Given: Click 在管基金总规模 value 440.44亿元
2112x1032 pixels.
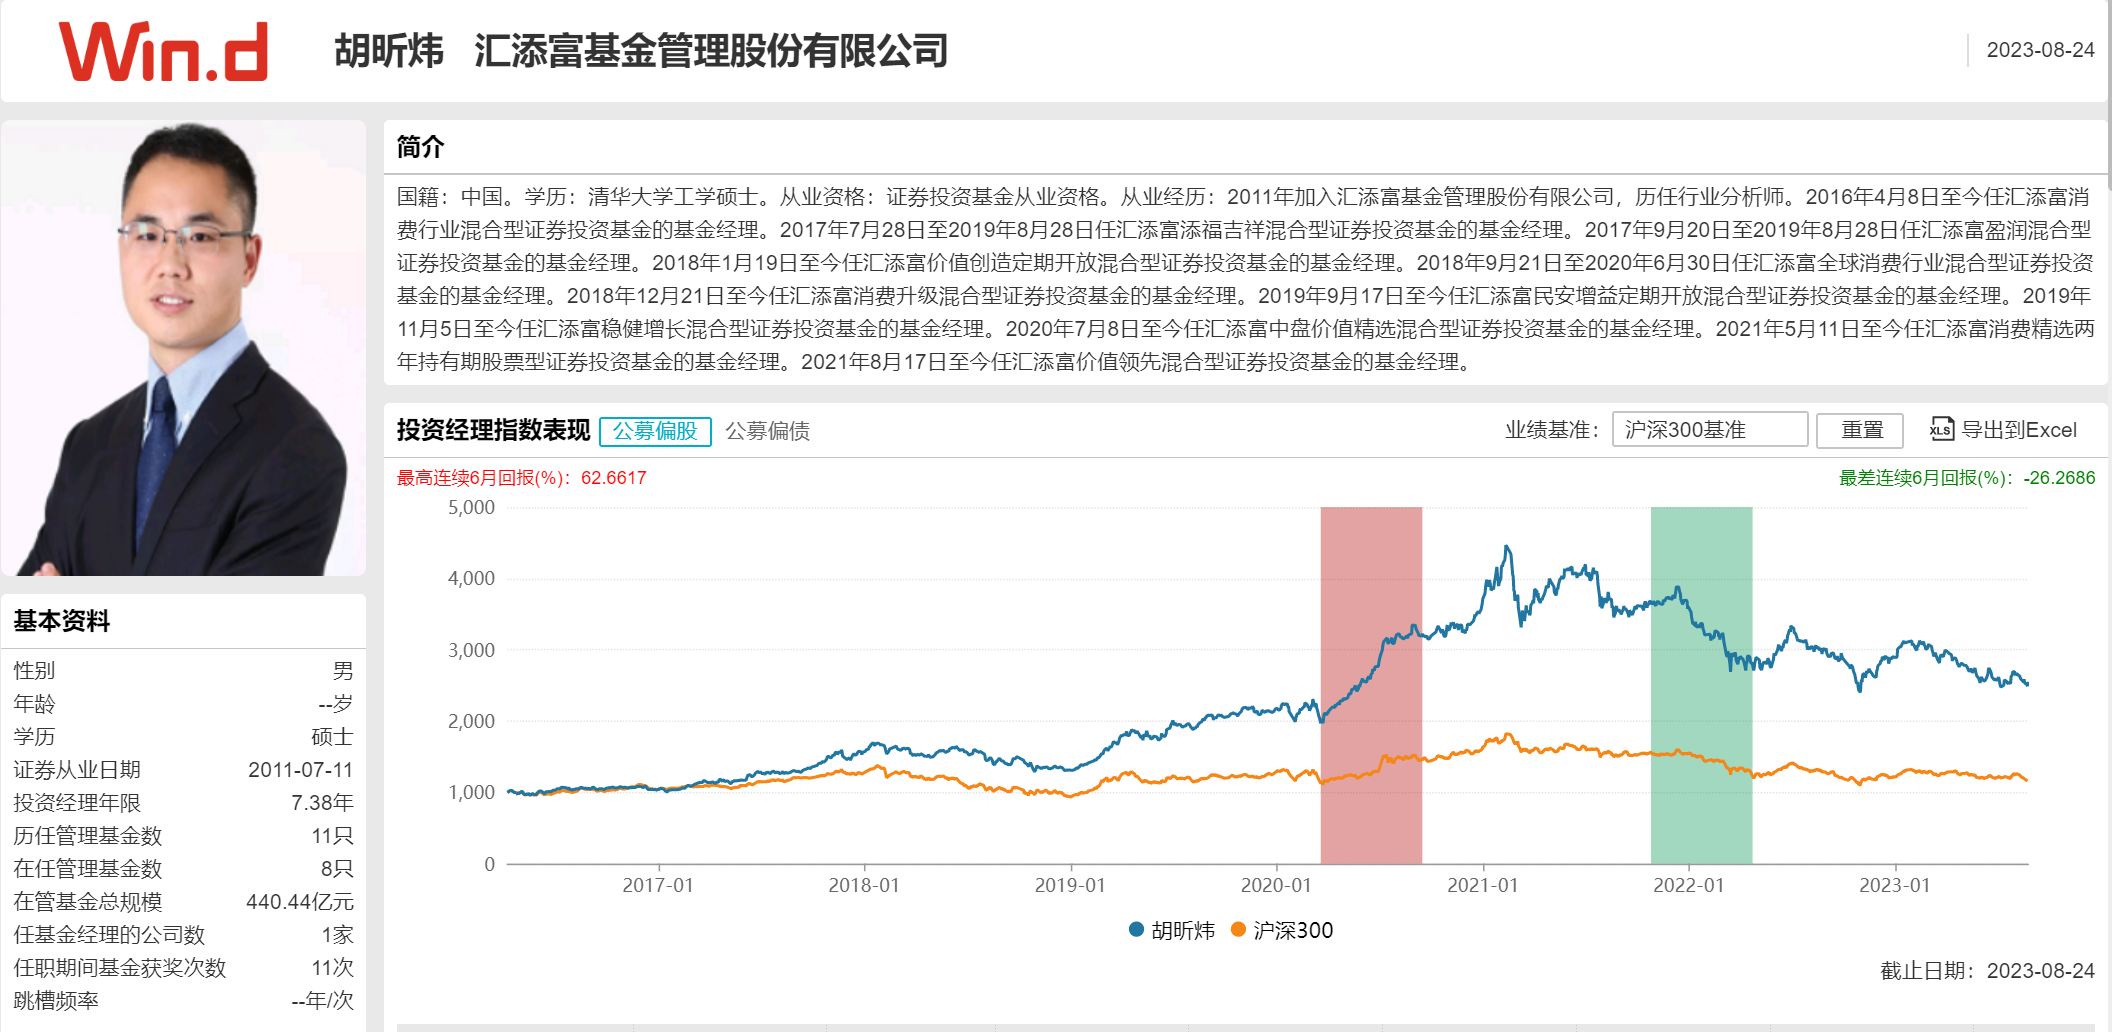Looking at the screenshot, I should point(300,902).
